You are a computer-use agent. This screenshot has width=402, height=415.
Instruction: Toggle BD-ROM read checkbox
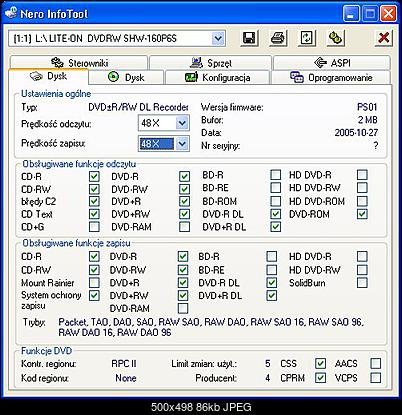tap(275, 201)
